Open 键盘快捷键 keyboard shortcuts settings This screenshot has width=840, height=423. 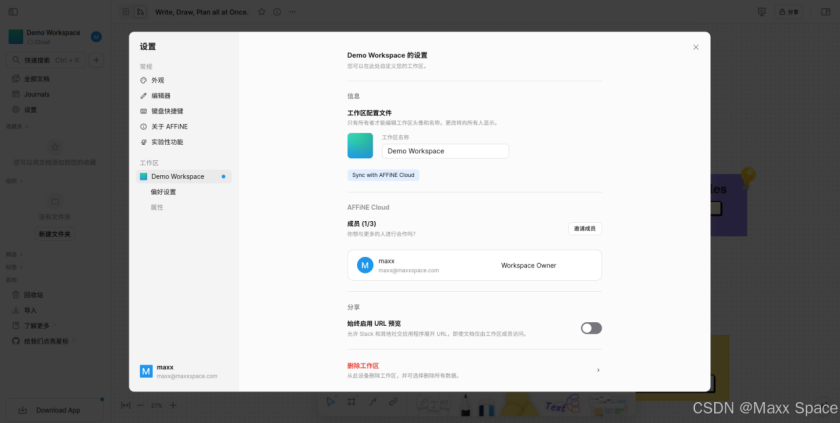(183, 111)
